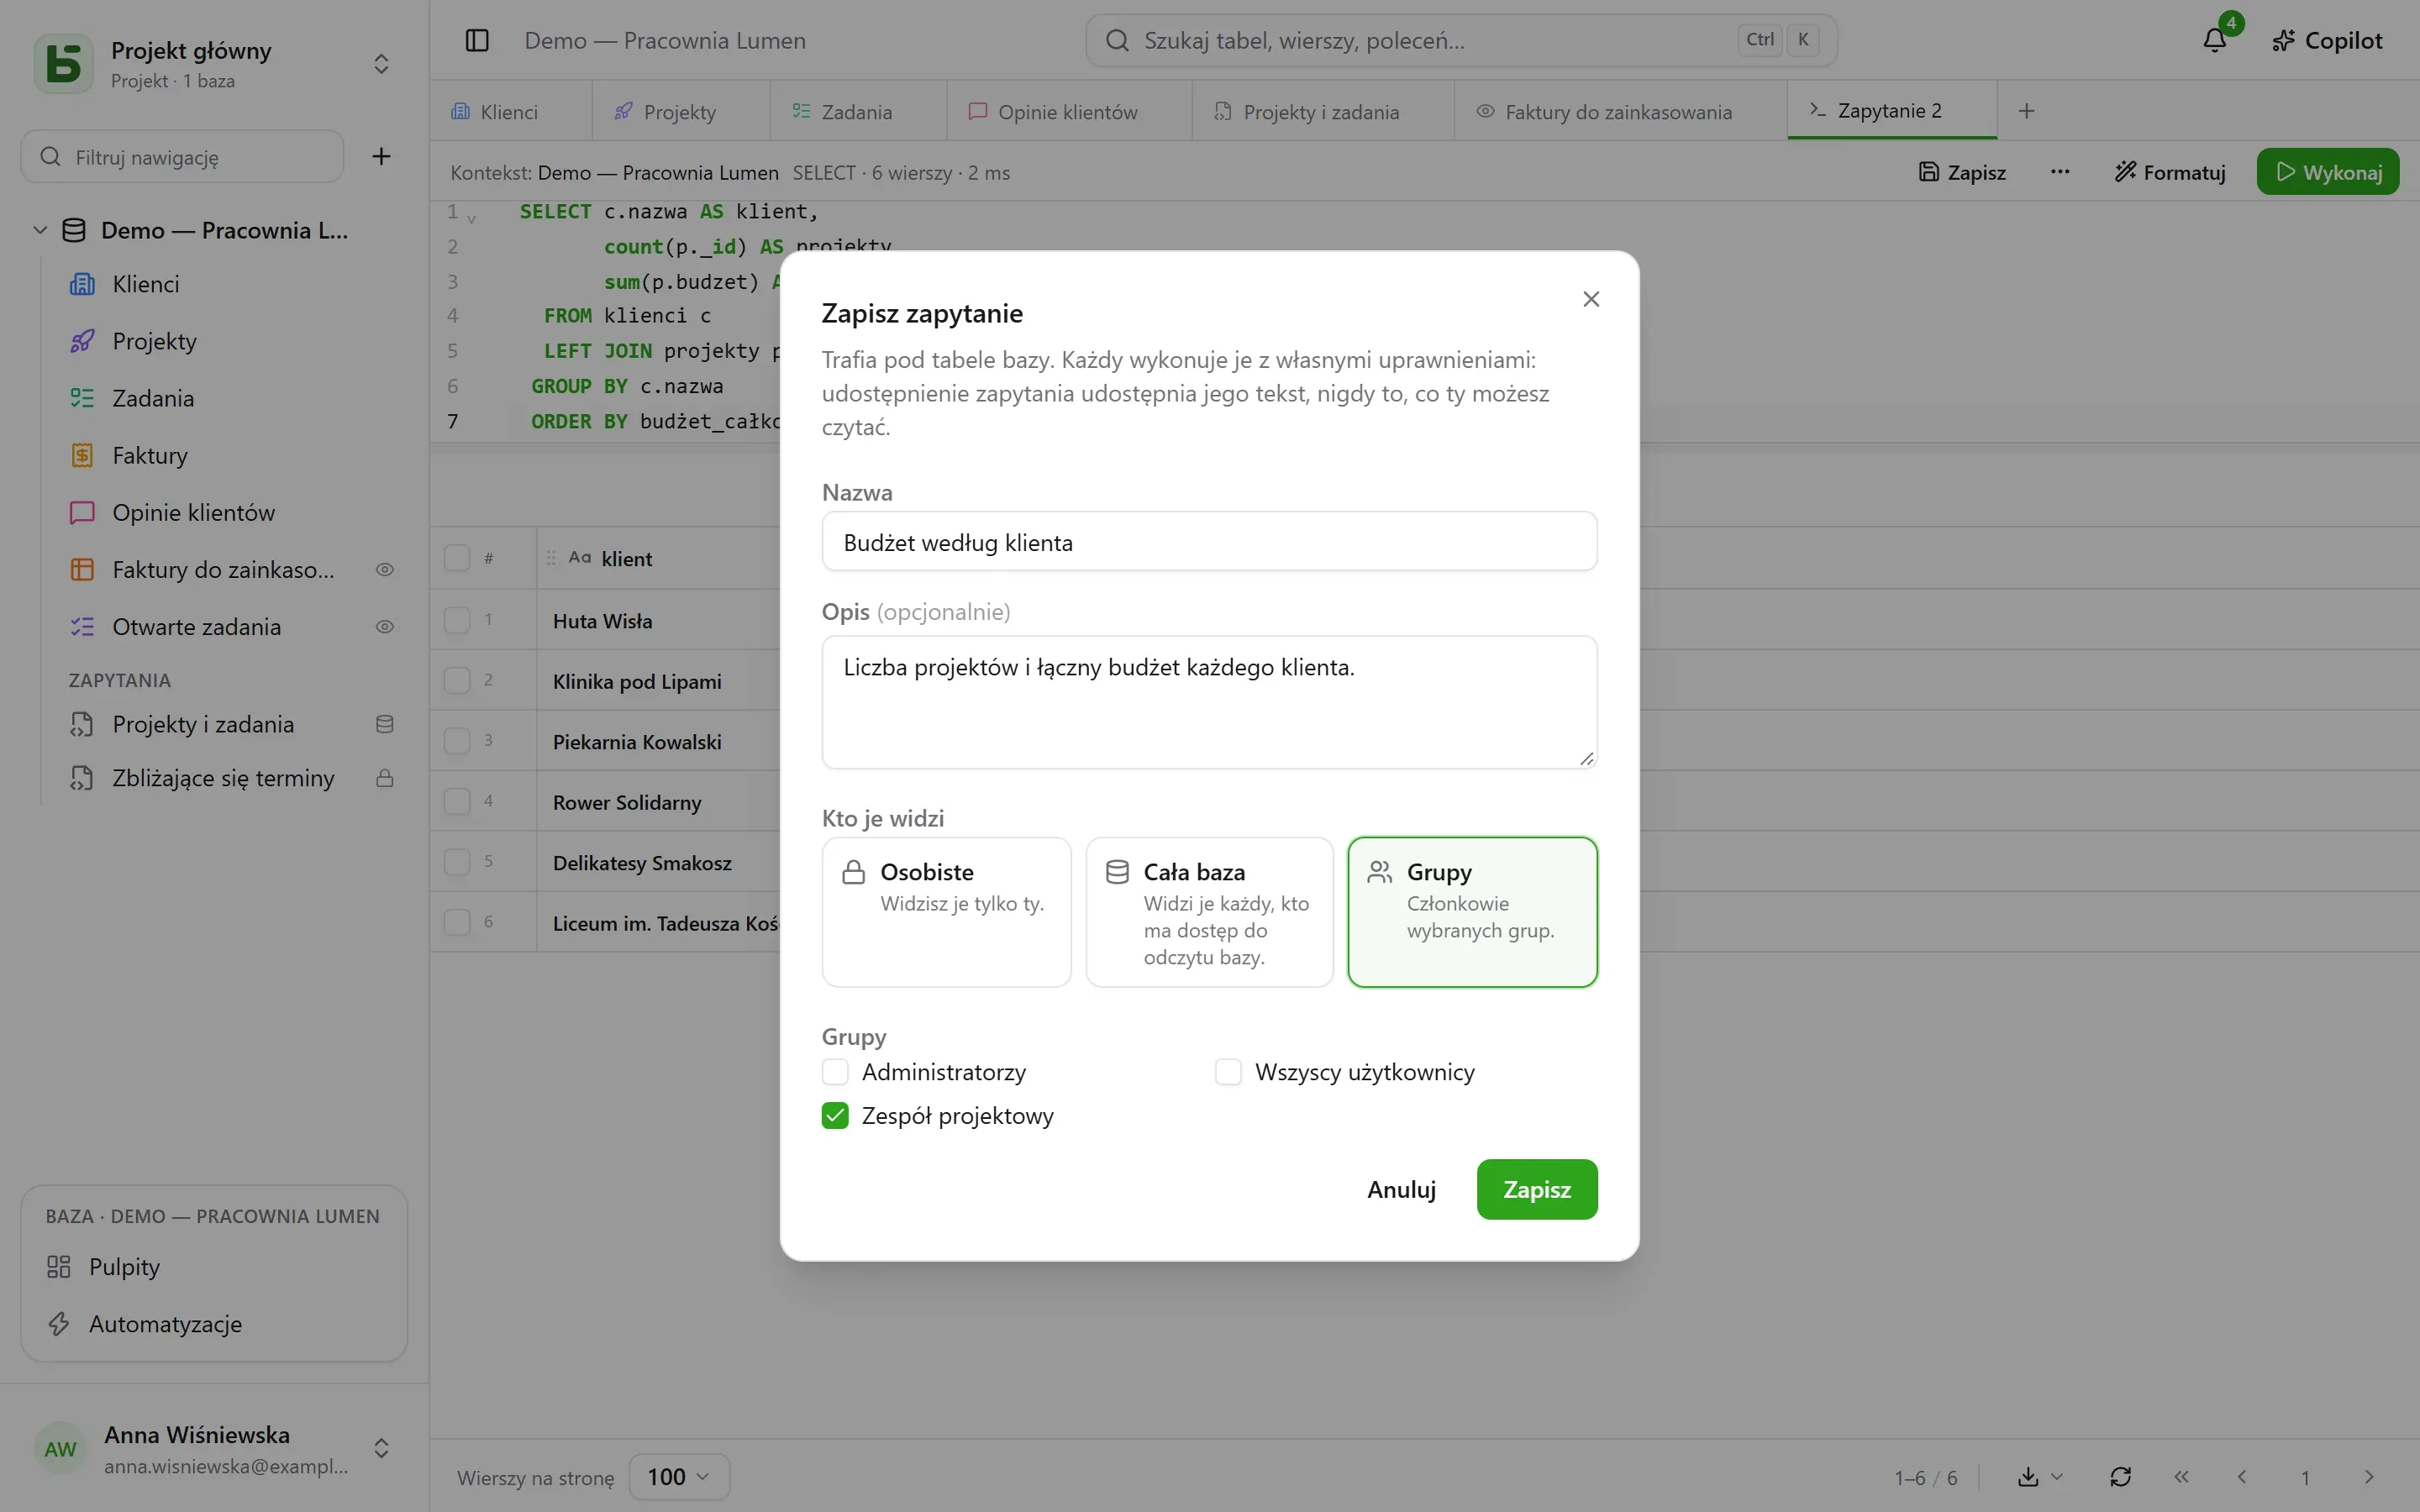Click the green Zapisz dialog button

[x=1537, y=1189]
